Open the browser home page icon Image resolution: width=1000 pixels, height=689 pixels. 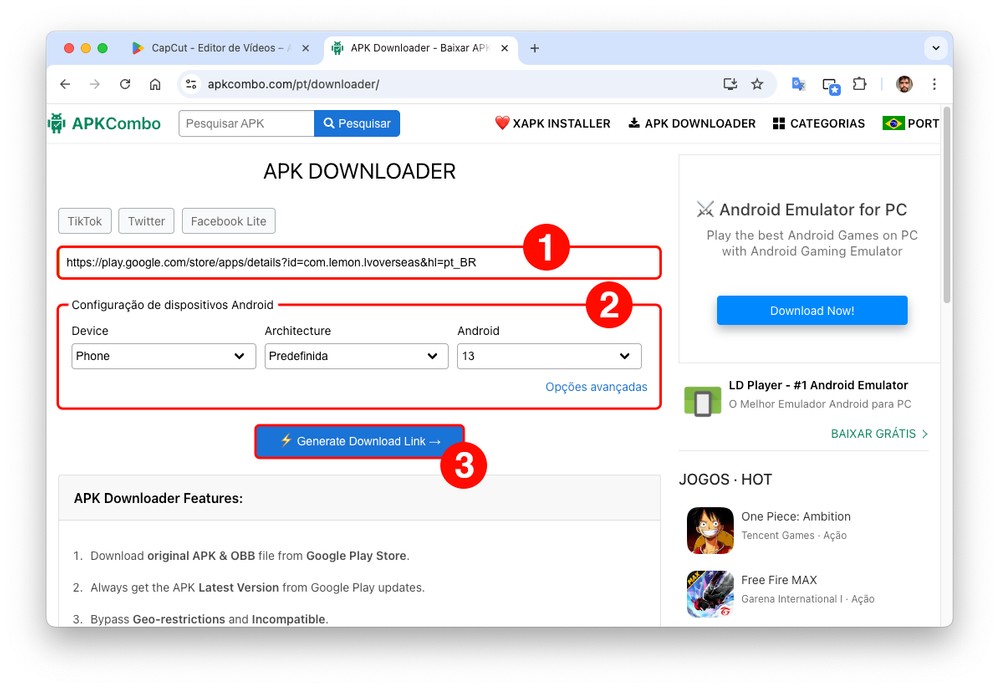click(x=155, y=84)
